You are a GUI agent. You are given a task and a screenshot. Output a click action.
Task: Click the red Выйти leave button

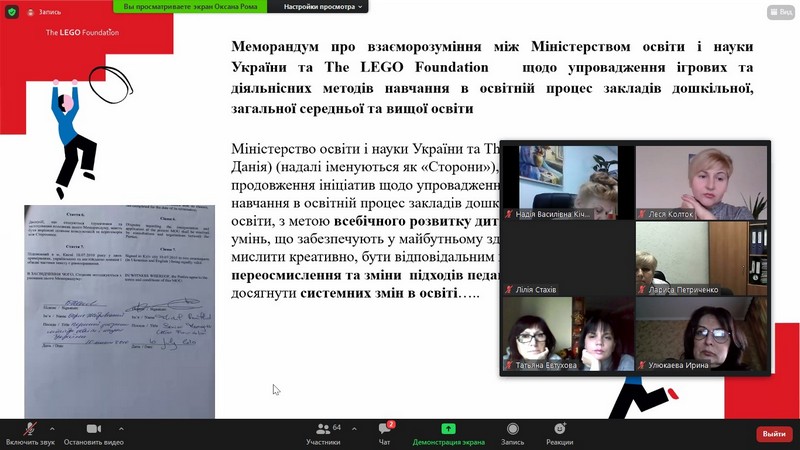point(774,434)
